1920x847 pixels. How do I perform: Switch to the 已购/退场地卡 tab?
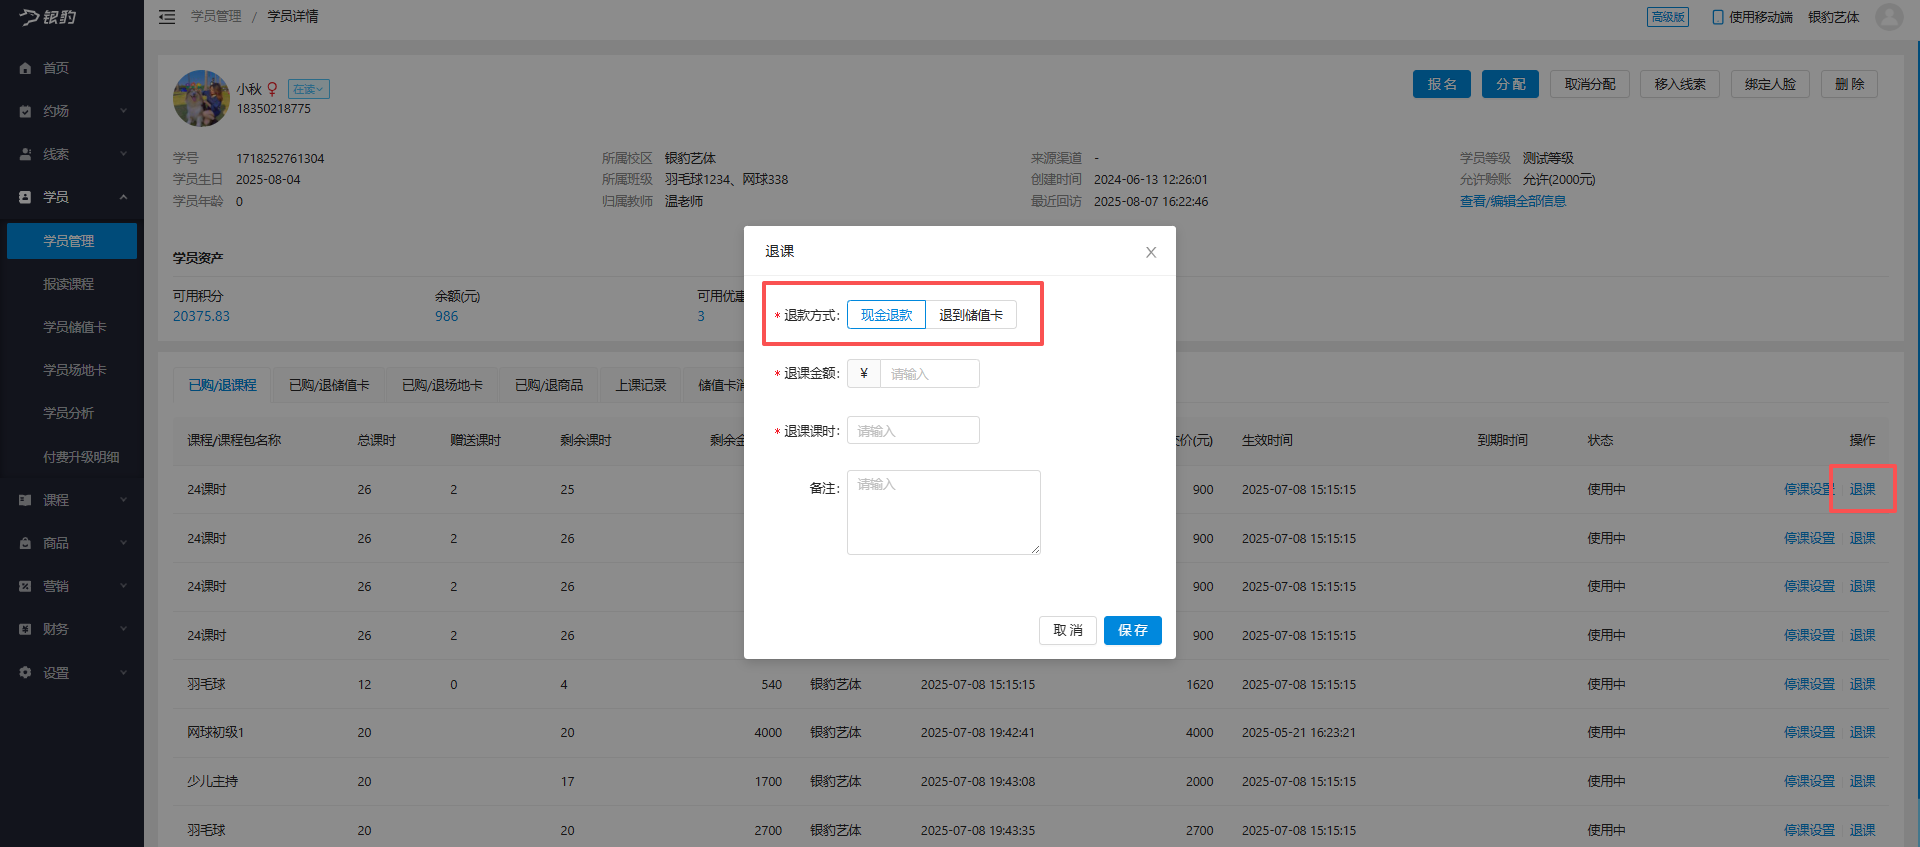pyautogui.click(x=442, y=385)
